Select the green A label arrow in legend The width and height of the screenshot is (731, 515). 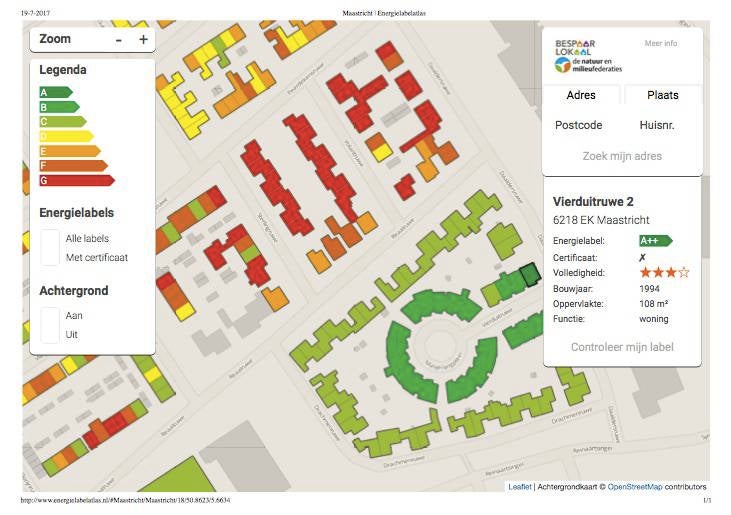(x=56, y=92)
